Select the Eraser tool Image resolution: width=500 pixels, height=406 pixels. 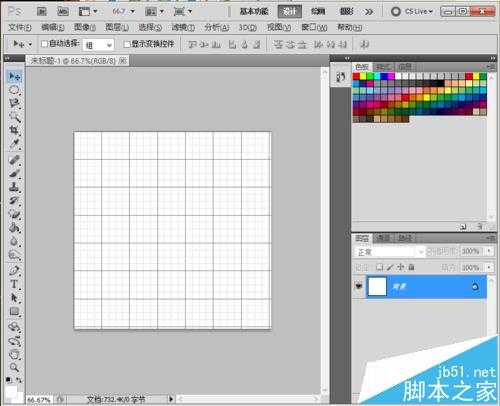point(14,214)
